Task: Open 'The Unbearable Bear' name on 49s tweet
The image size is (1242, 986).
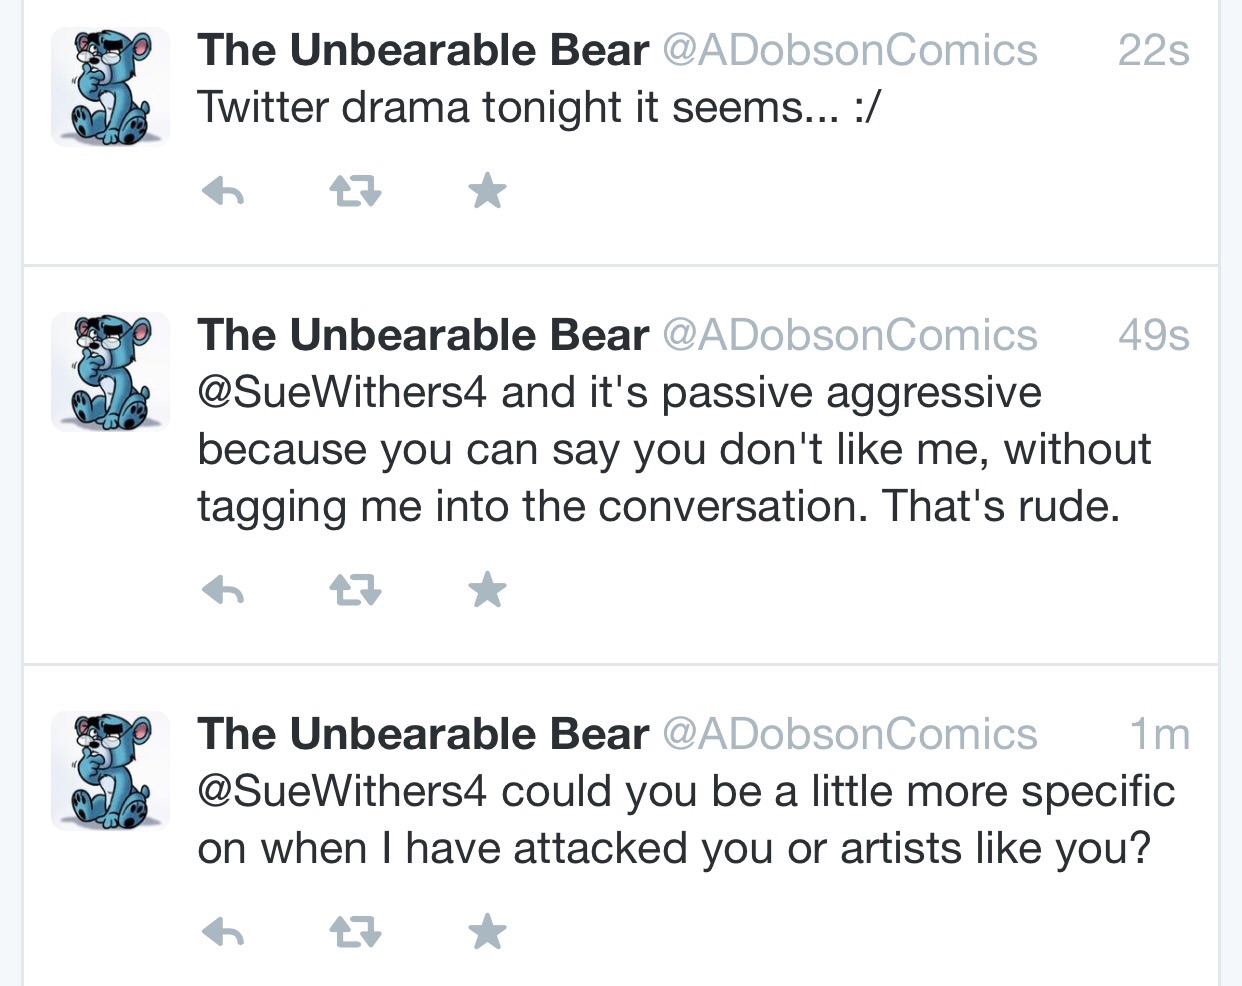Action: (423, 335)
